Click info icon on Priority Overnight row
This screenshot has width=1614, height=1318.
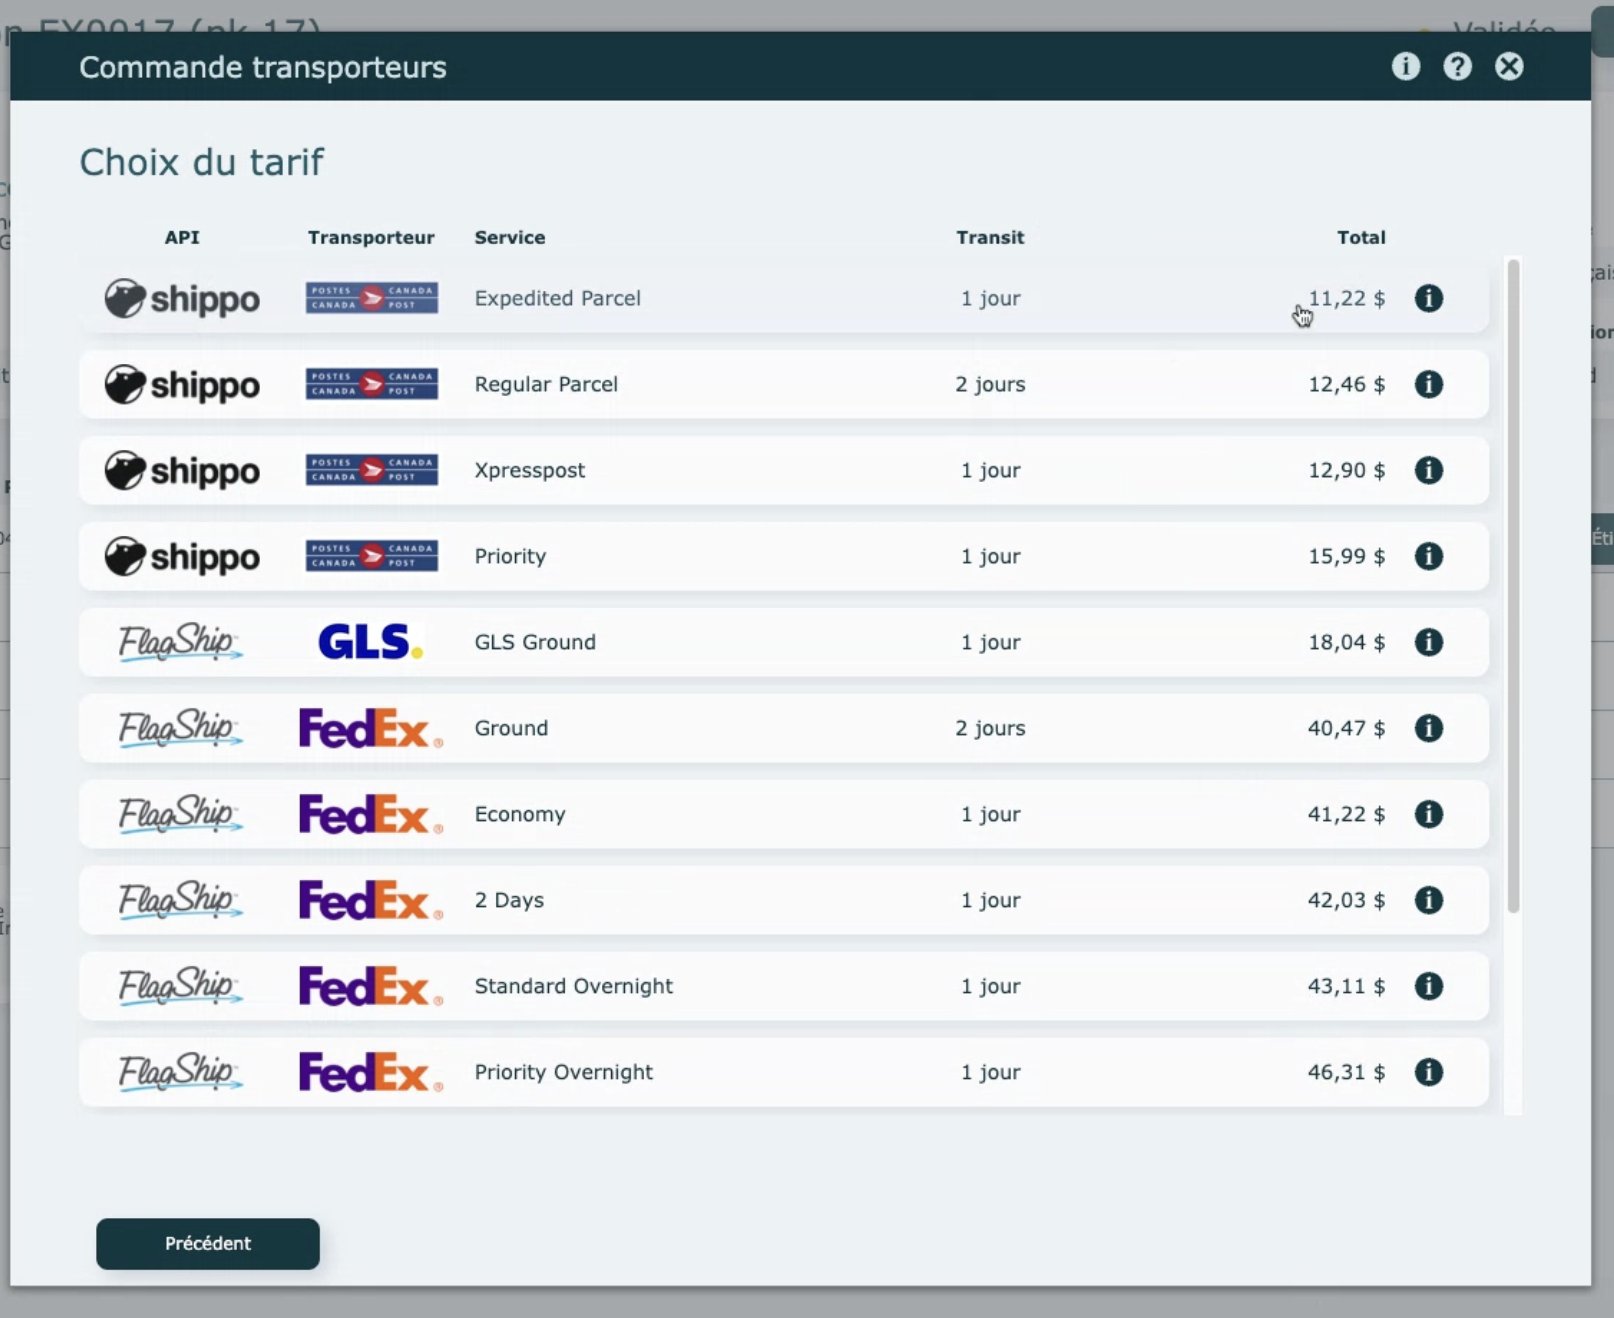1428,1072
